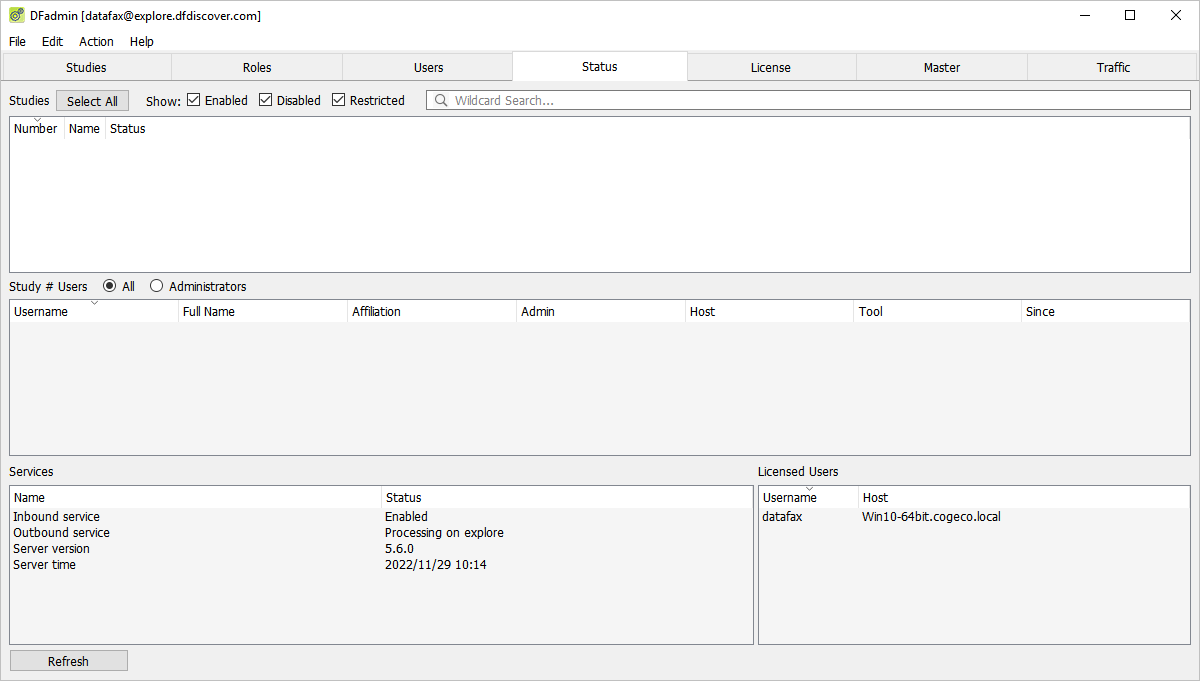Sort studies by Number column header
This screenshot has height=681, width=1200.
[x=37, y=128]
